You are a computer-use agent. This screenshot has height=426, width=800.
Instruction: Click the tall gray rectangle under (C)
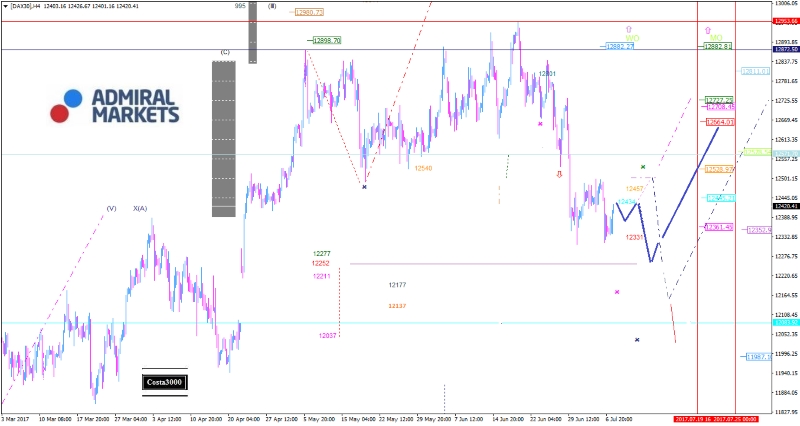pos(223,138)
